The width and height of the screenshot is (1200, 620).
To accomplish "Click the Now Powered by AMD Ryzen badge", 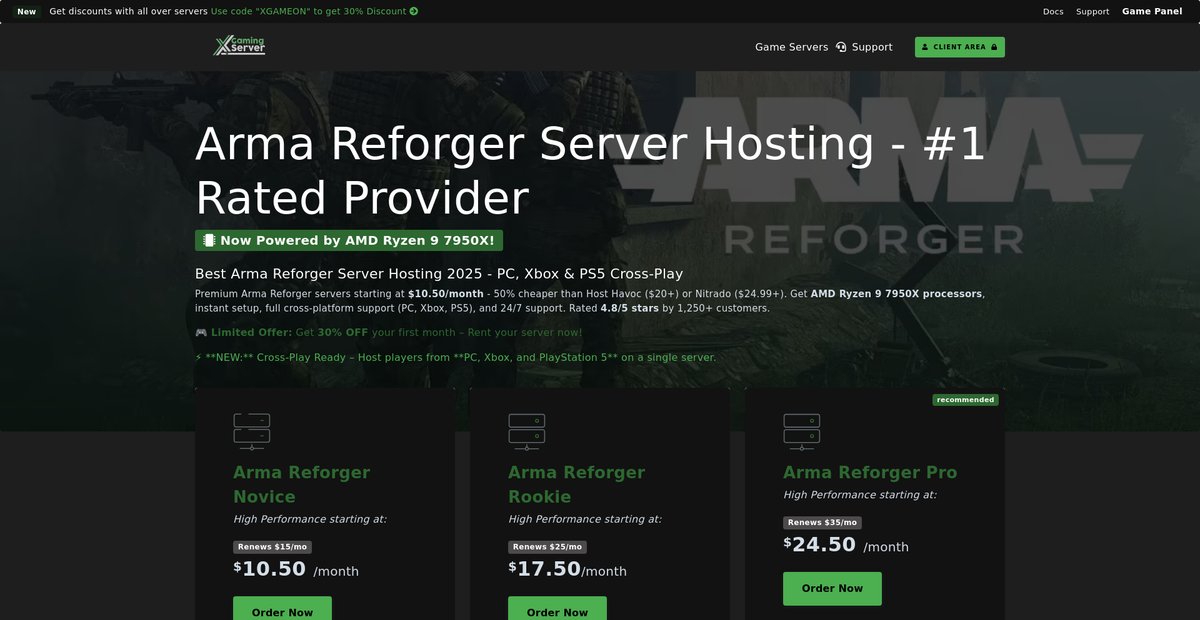I will [x=349, y=240].
